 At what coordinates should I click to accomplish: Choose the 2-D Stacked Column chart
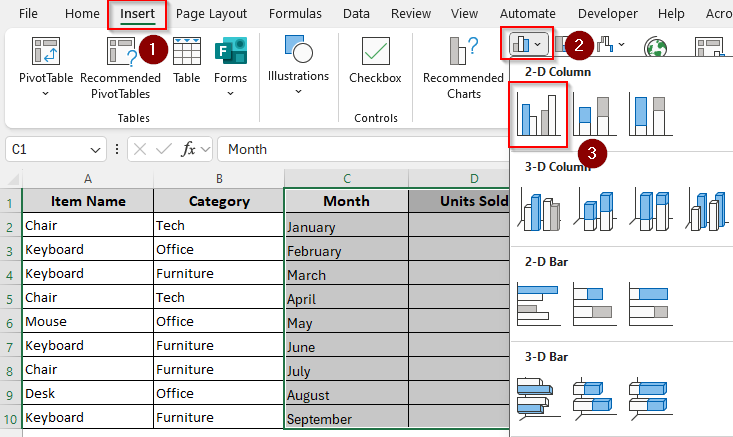tap(594, 114)
